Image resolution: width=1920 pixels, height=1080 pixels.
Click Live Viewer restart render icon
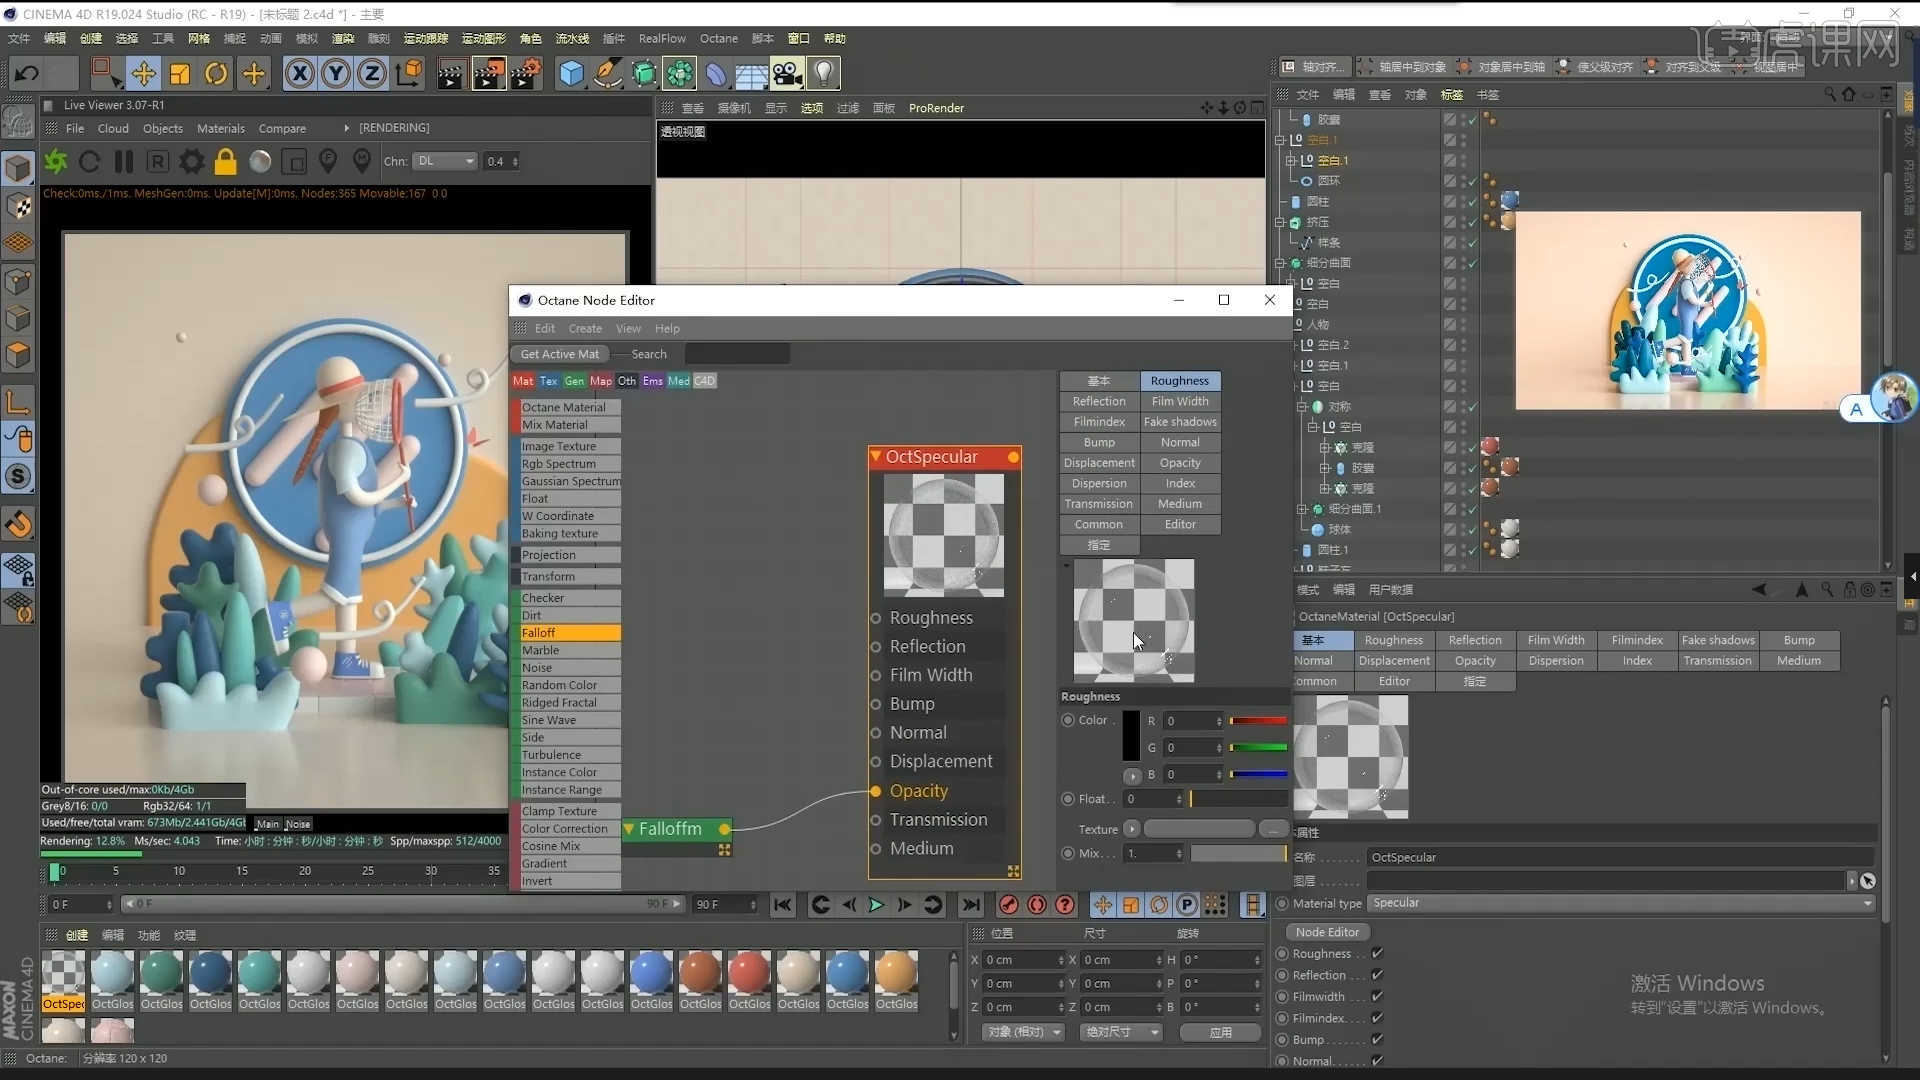tap(89, 161)
